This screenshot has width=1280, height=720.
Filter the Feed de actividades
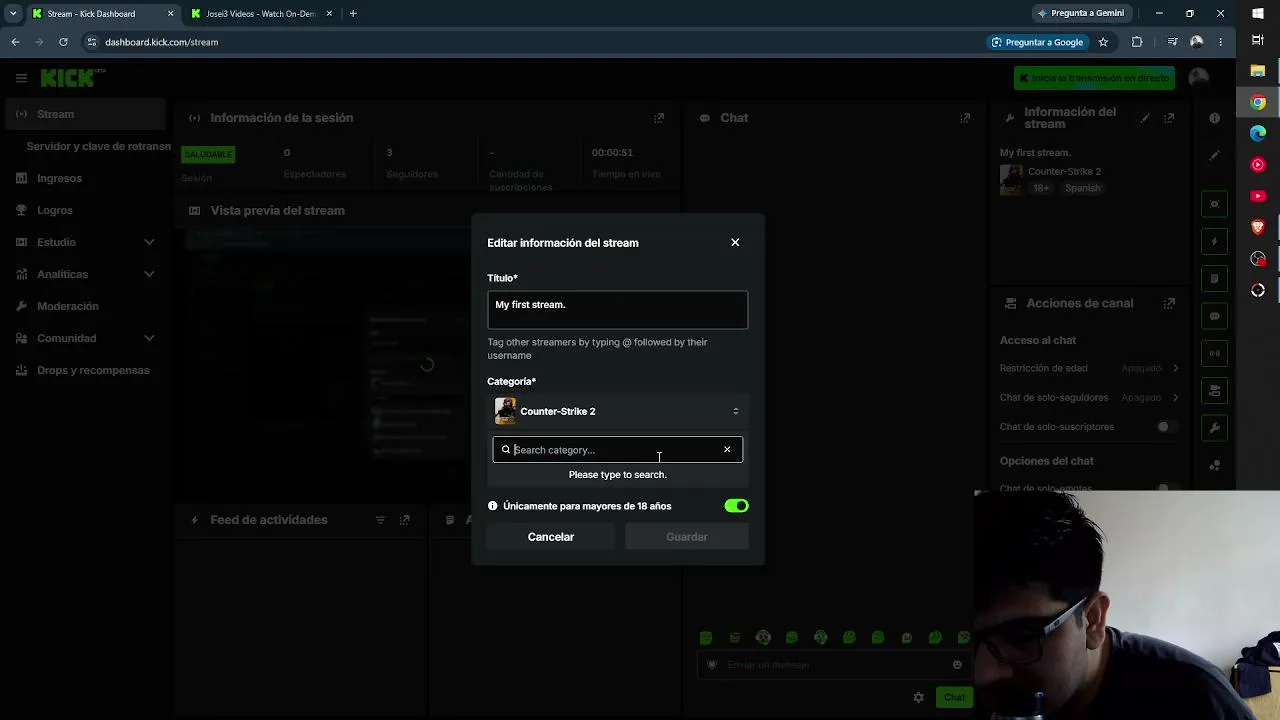(380, 520)
